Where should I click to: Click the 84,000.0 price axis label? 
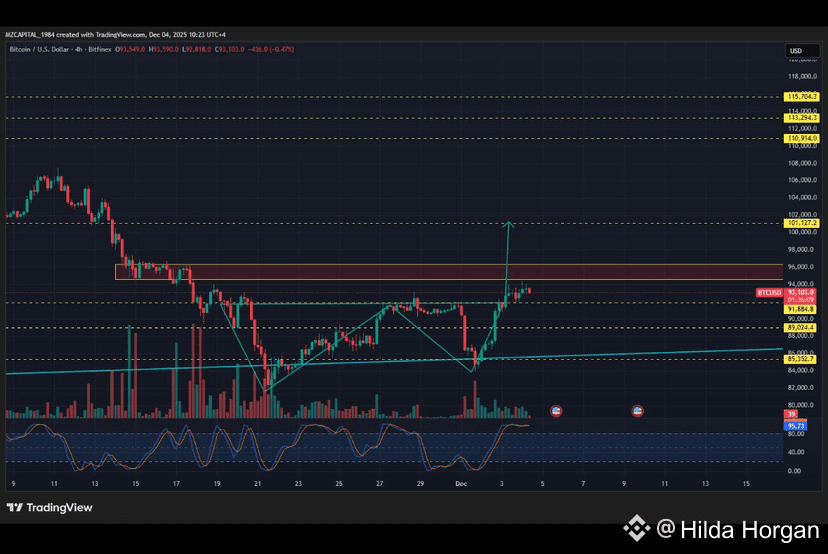click(x=802, y=370)
